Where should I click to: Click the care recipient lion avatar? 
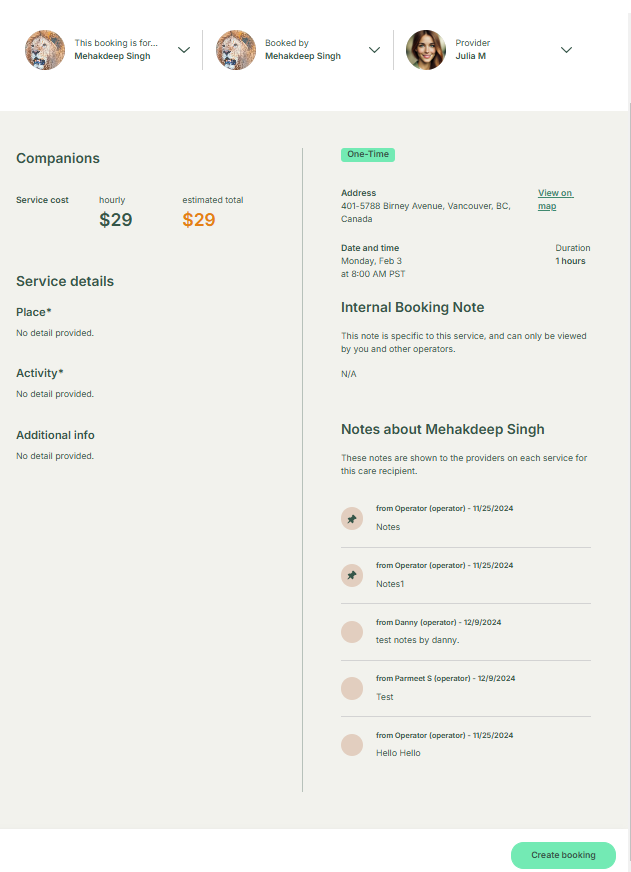coord(45,50)
